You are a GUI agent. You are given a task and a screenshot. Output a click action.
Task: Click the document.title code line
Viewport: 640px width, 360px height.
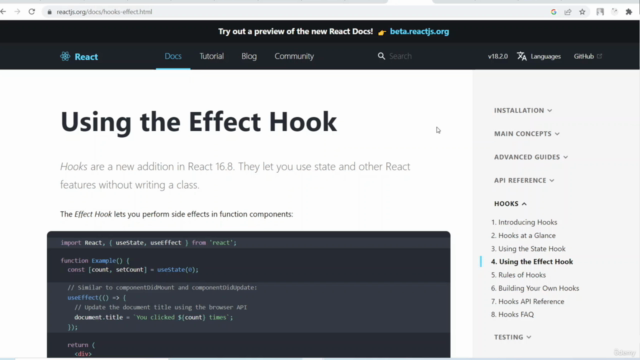153,317
